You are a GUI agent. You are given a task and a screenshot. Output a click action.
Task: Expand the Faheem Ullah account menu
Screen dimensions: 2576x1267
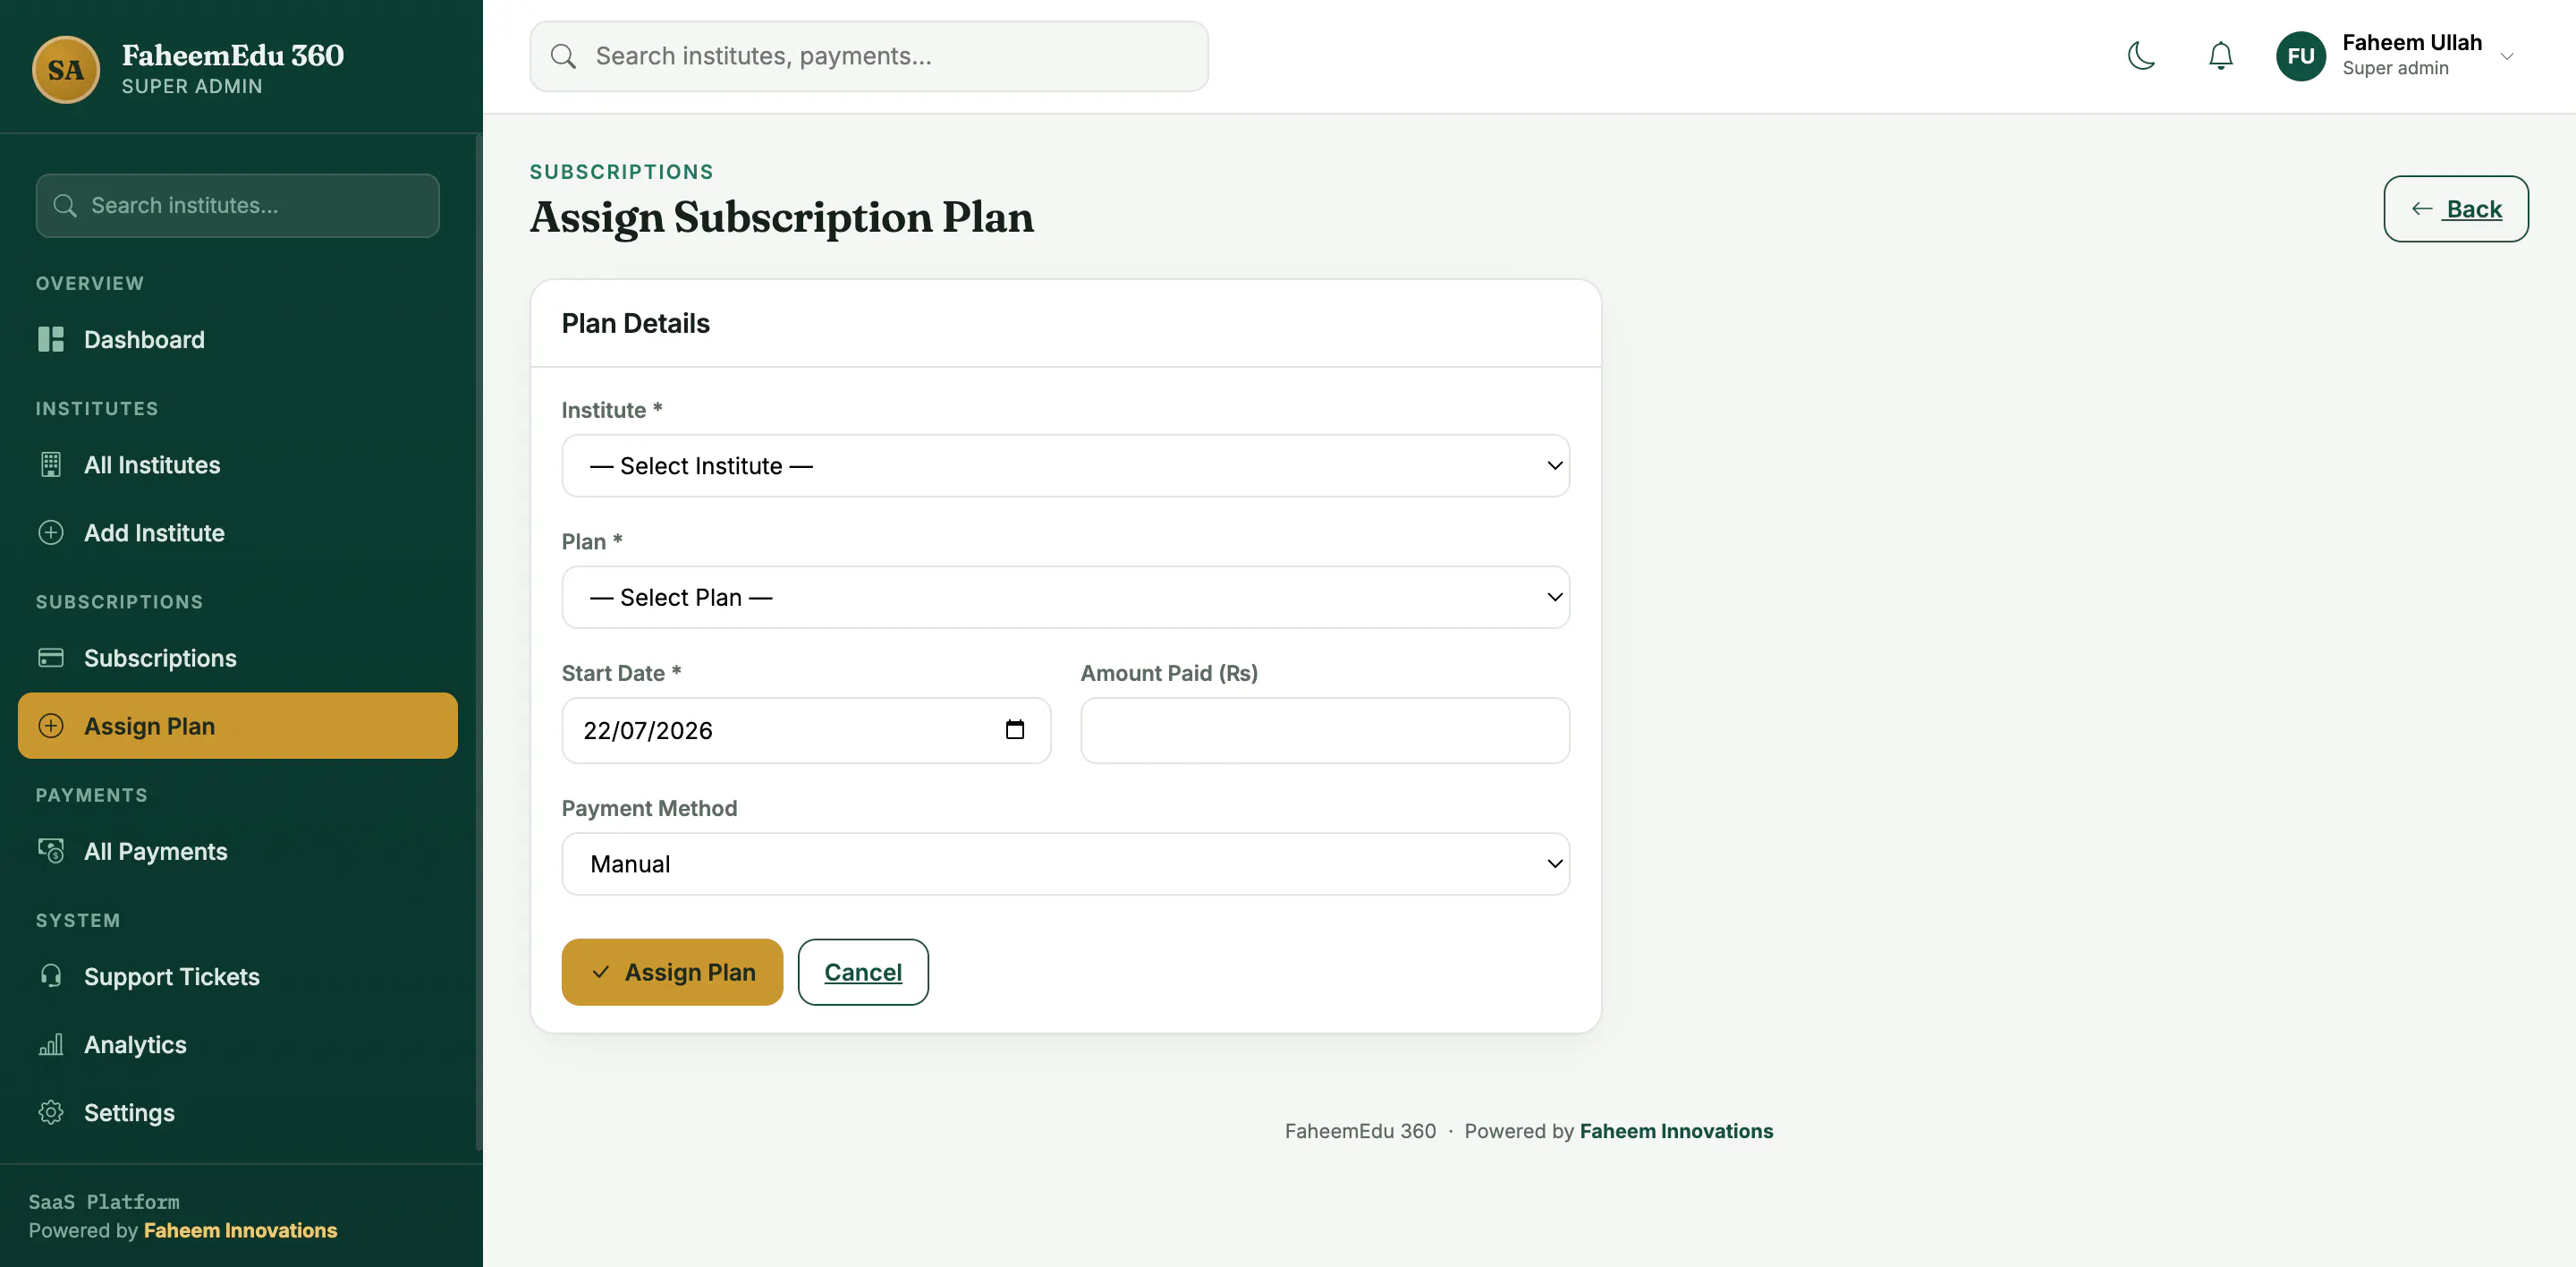pos(2506,56)
